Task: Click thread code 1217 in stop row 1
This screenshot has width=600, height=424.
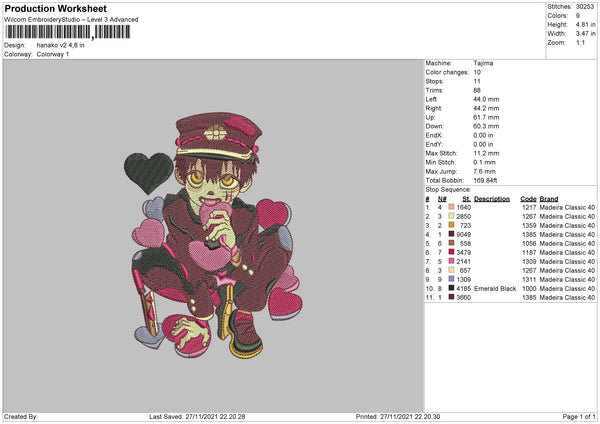Action: 529,207
